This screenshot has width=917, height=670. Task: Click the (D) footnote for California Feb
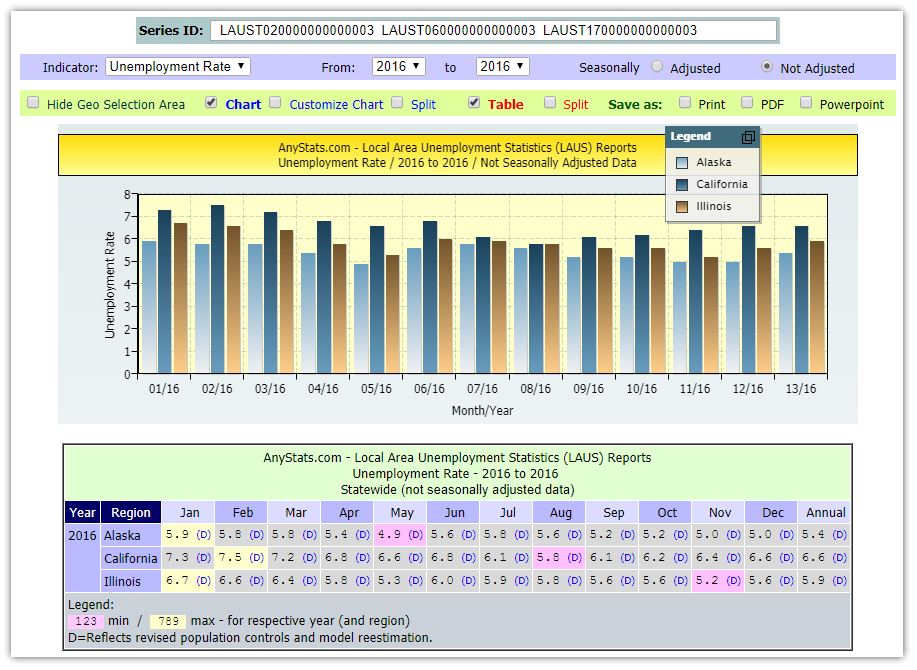tap(257, 558)
